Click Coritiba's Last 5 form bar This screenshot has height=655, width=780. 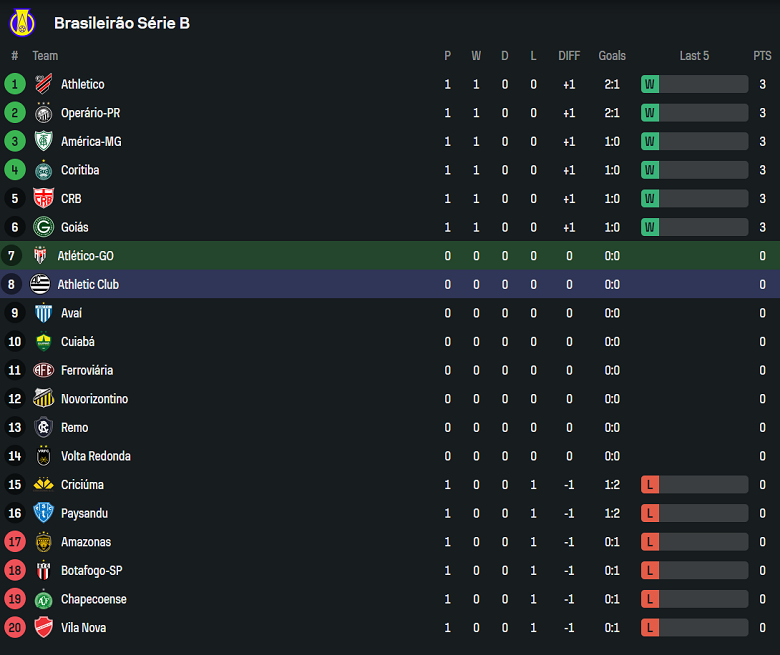pos(694,170)
